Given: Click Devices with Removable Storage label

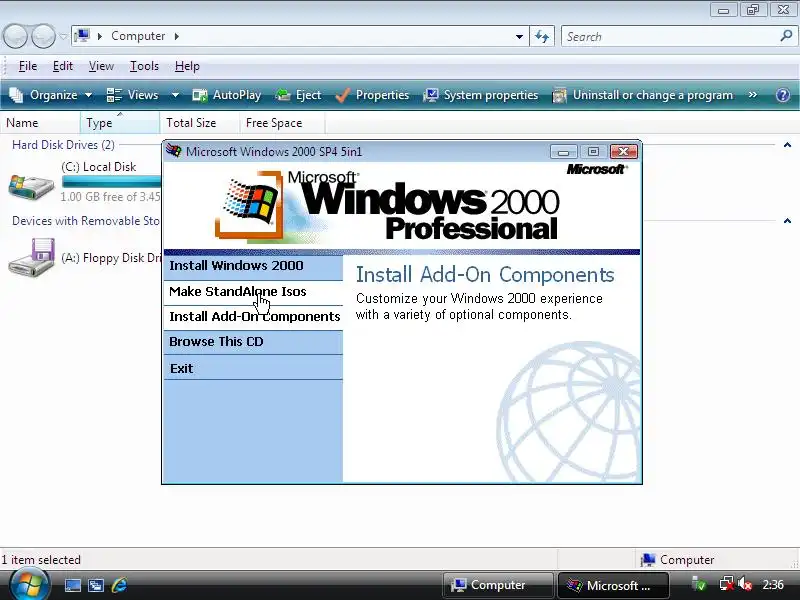Looking at the screenshot, I should click(85, 221).
